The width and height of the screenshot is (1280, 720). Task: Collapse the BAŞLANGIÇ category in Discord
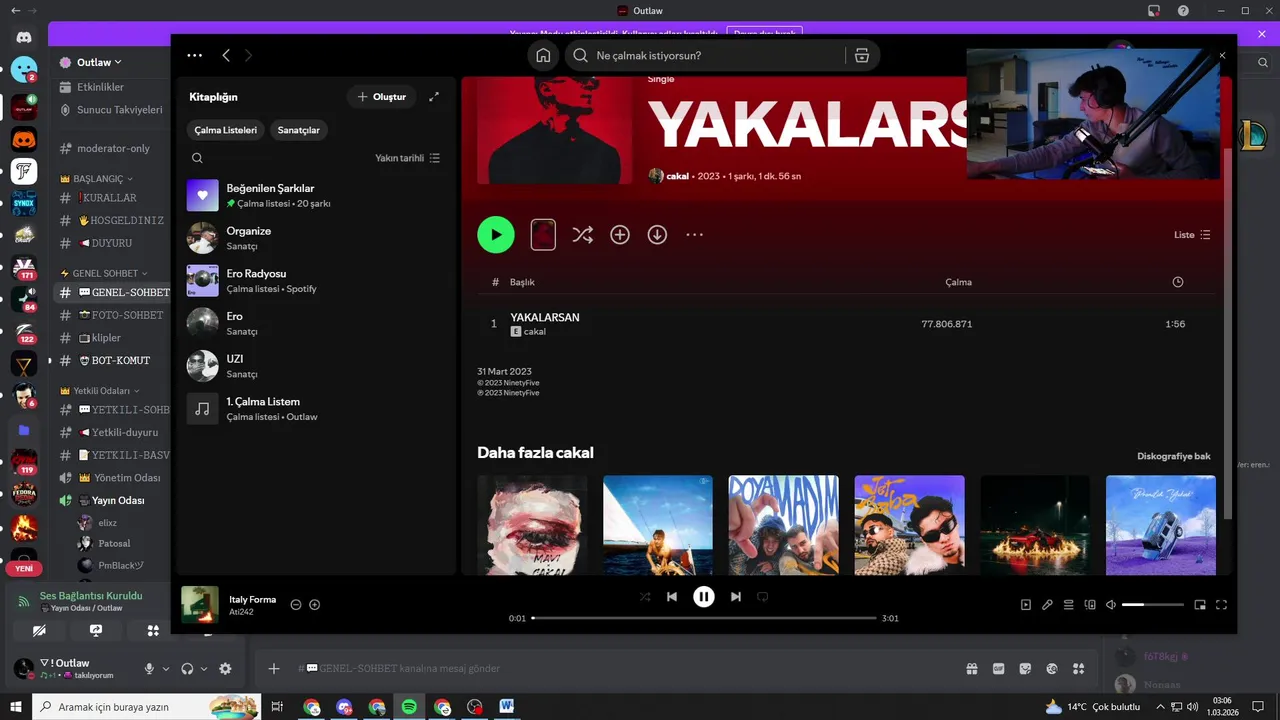(96, 179)
